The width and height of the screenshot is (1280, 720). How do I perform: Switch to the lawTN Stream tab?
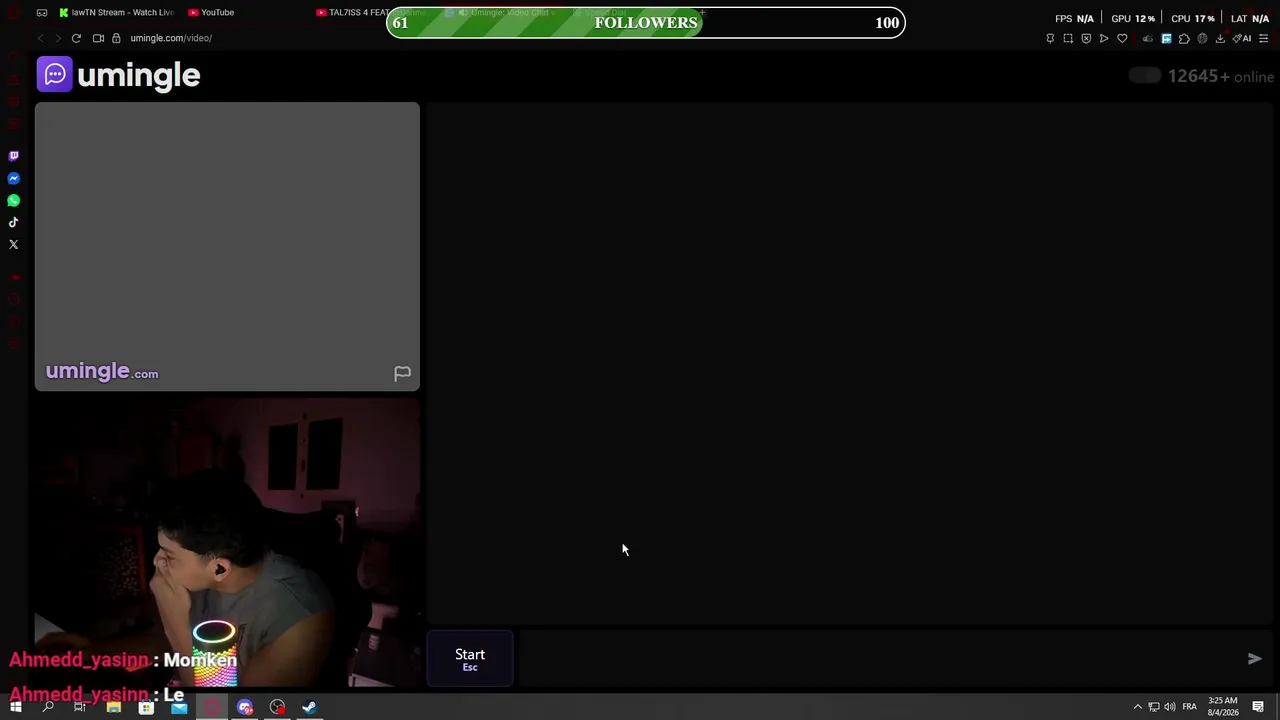[x=116, y=13]
